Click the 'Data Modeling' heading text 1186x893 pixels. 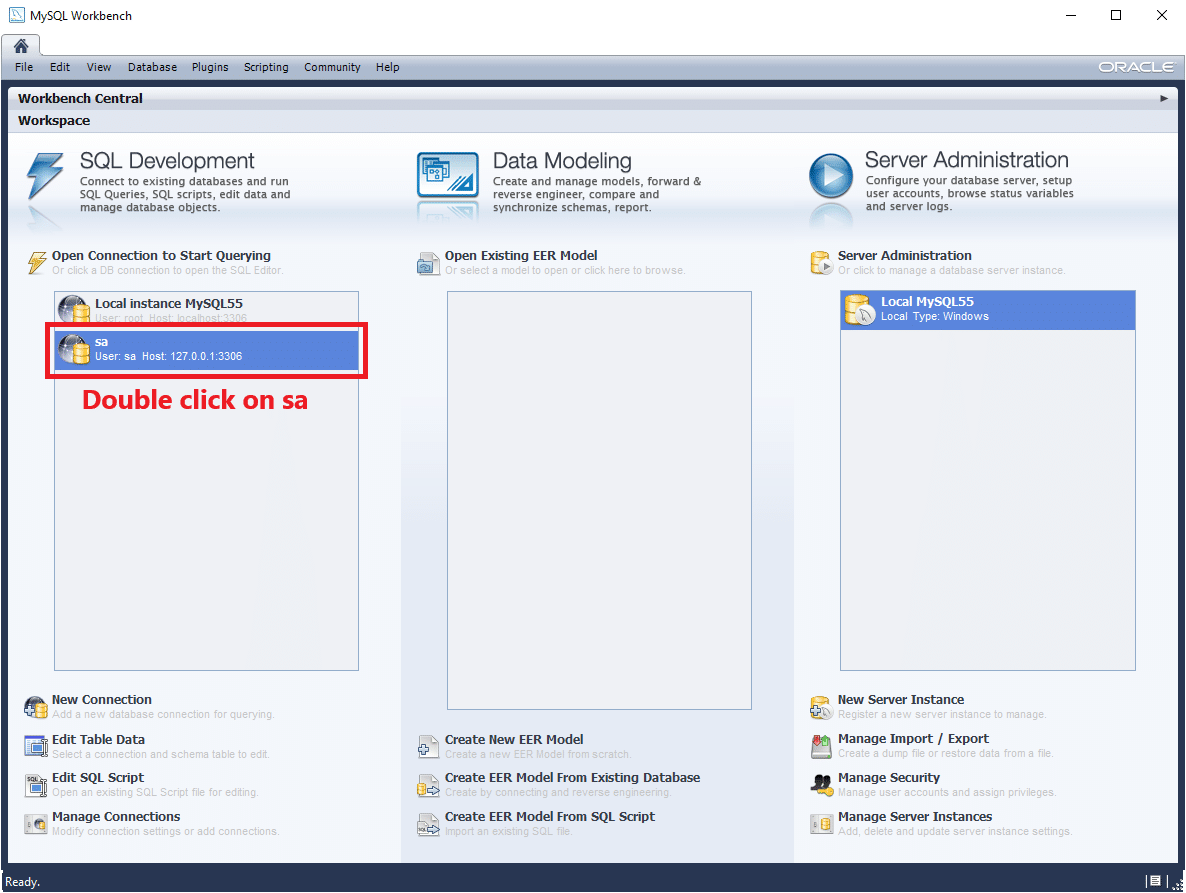[x=562, y=160]
